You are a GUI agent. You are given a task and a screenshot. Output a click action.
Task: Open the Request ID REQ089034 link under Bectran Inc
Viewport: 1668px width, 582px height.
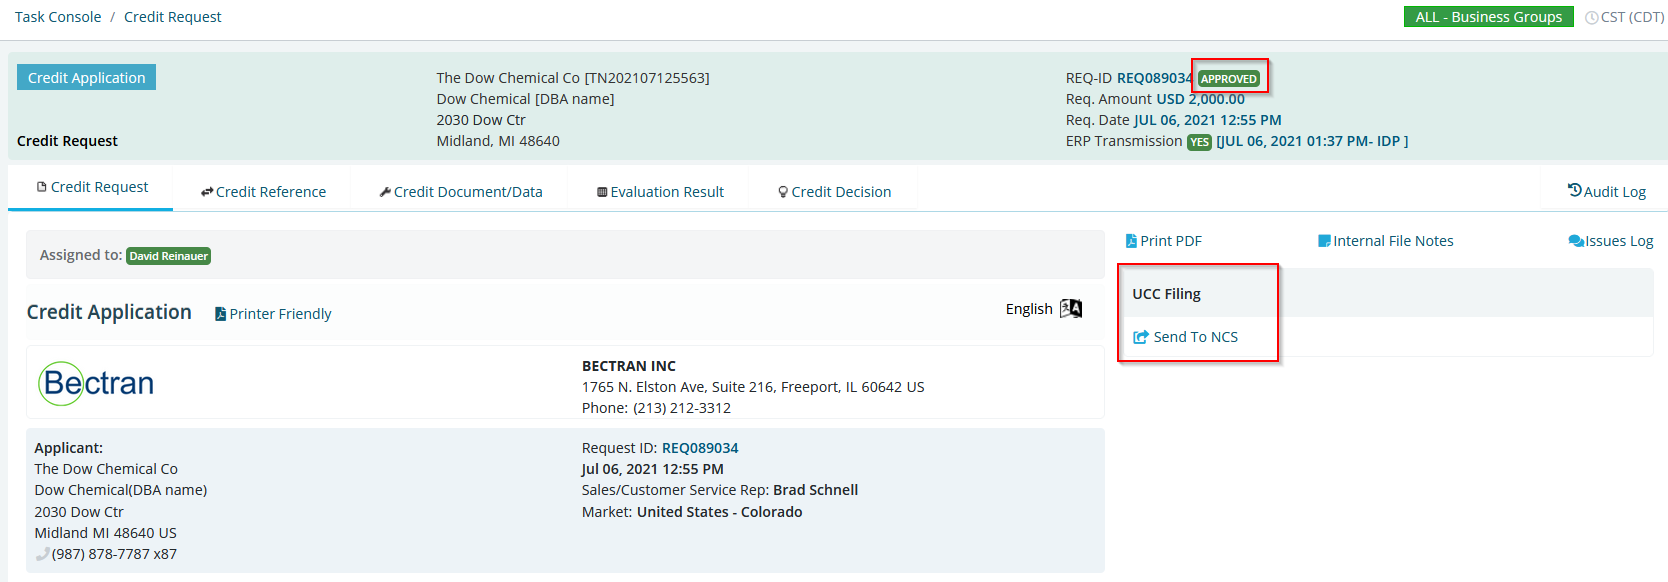pos(700,448)
